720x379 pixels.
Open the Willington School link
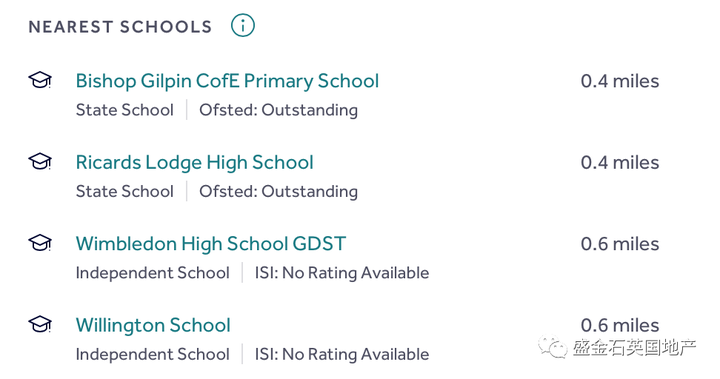pyautogui.click(x=153, y=325)
